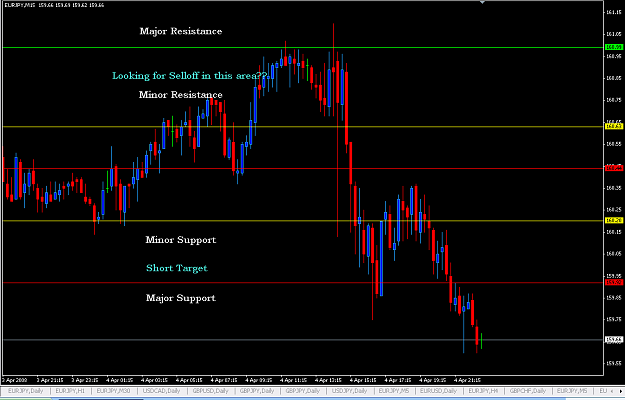625x400 pixels.
Task: Click the 160.05 price scale value
Action: click(614, 253)
